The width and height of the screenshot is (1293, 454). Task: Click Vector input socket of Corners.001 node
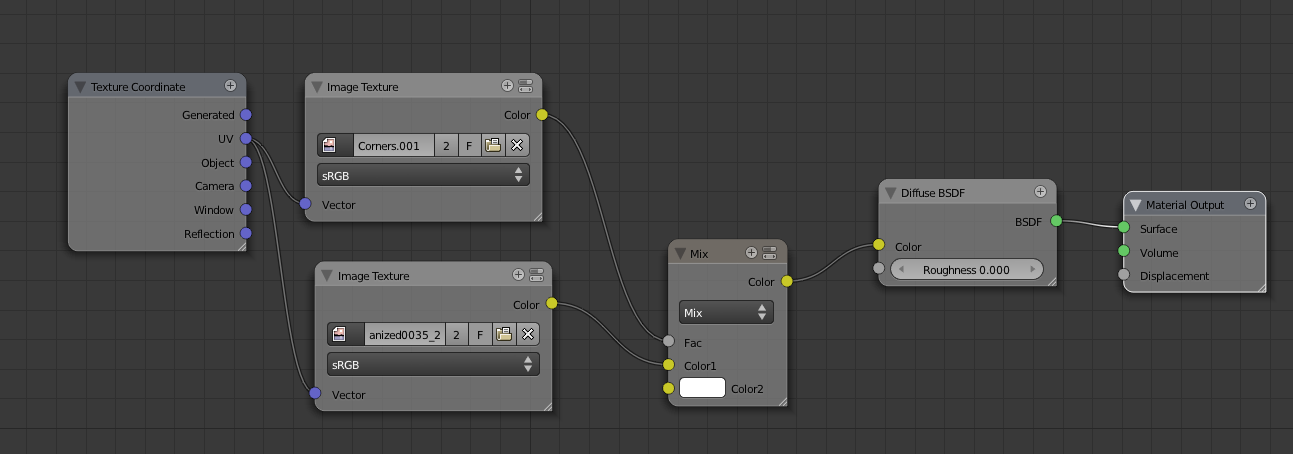pos(305,205)
